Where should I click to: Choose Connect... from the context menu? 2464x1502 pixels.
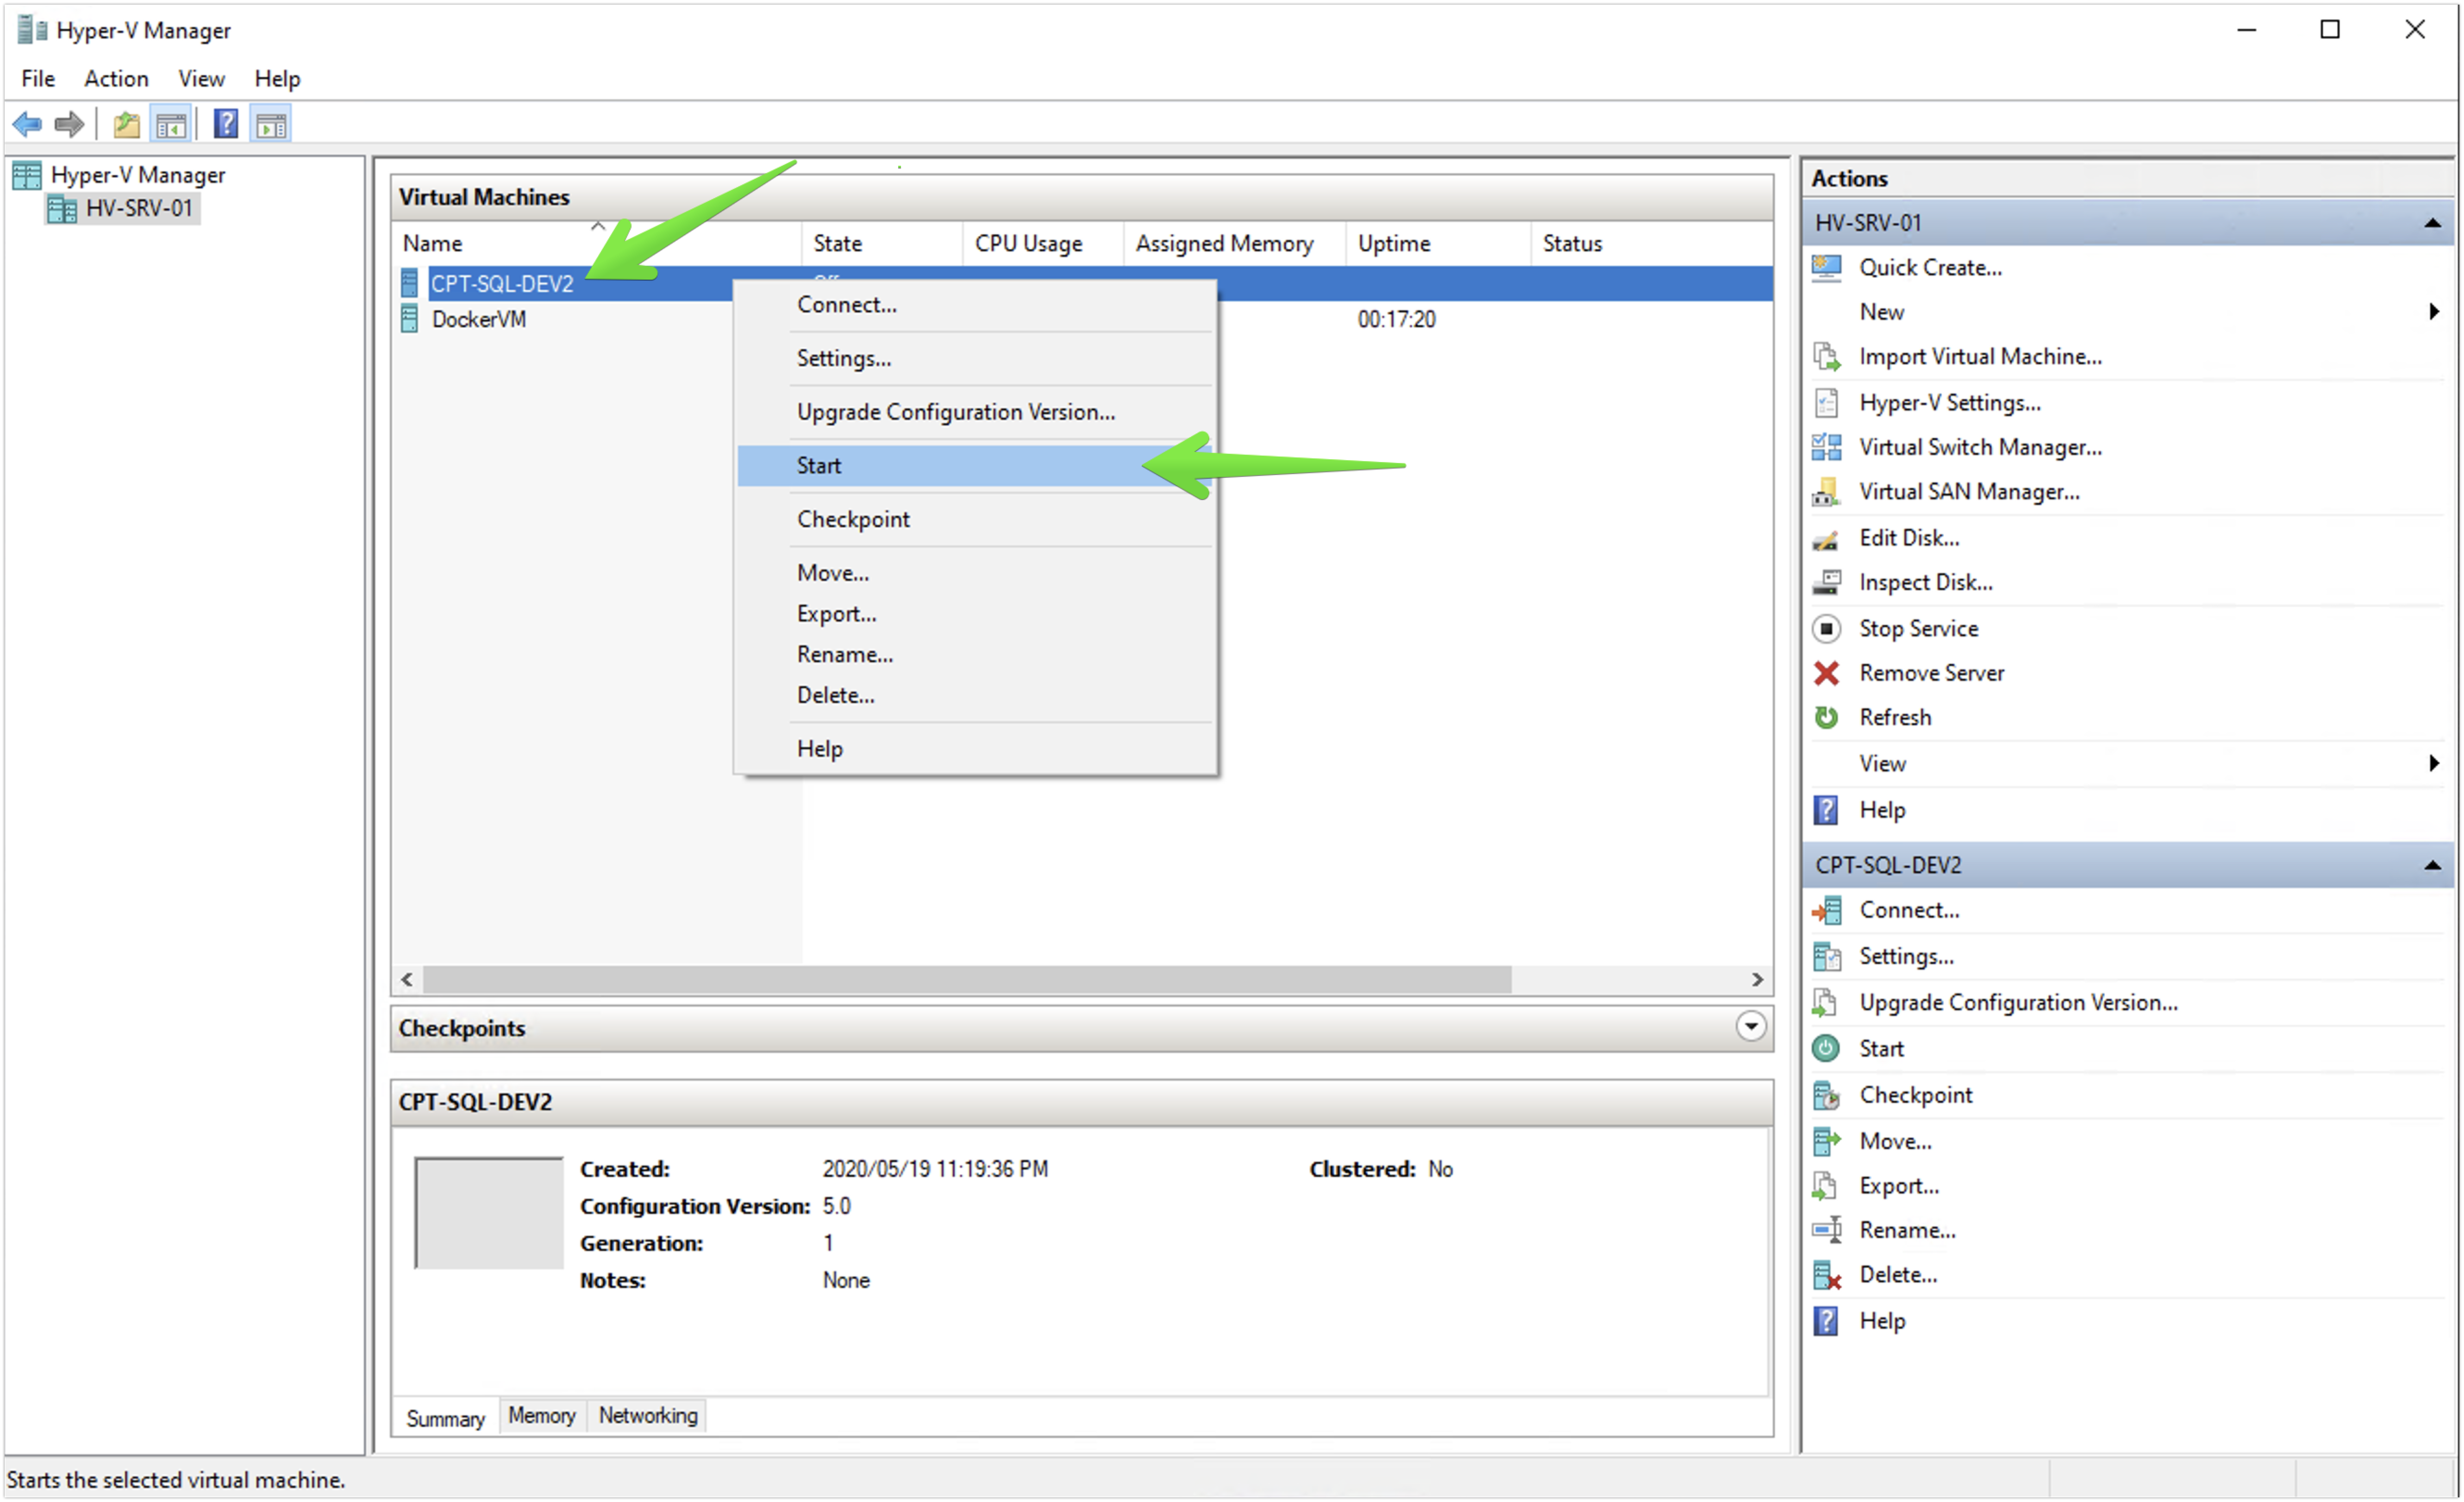click(x=975, y=305)
